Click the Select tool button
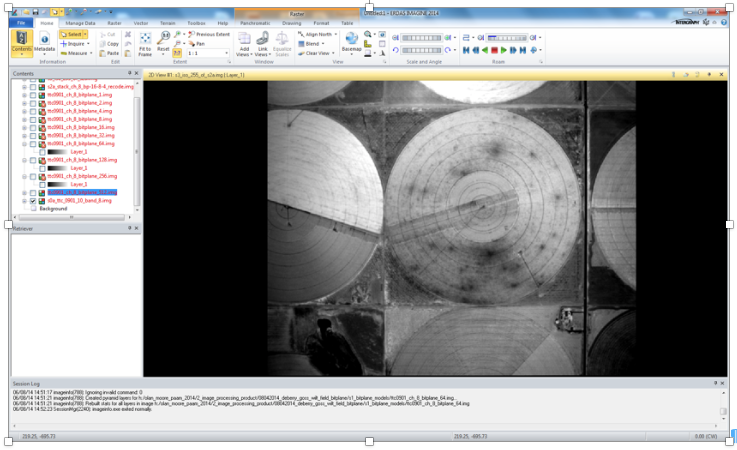The image size is (737, 450). [71, 34]
